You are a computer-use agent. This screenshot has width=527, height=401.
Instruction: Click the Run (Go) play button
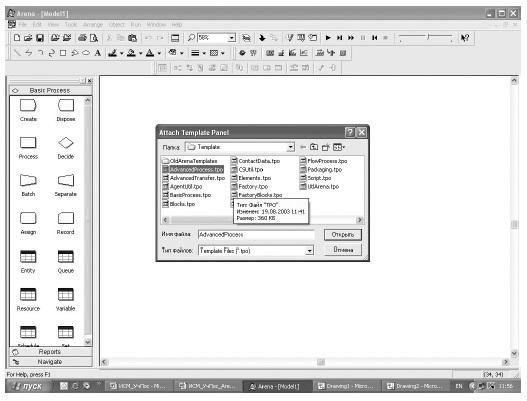coord(328,38)
